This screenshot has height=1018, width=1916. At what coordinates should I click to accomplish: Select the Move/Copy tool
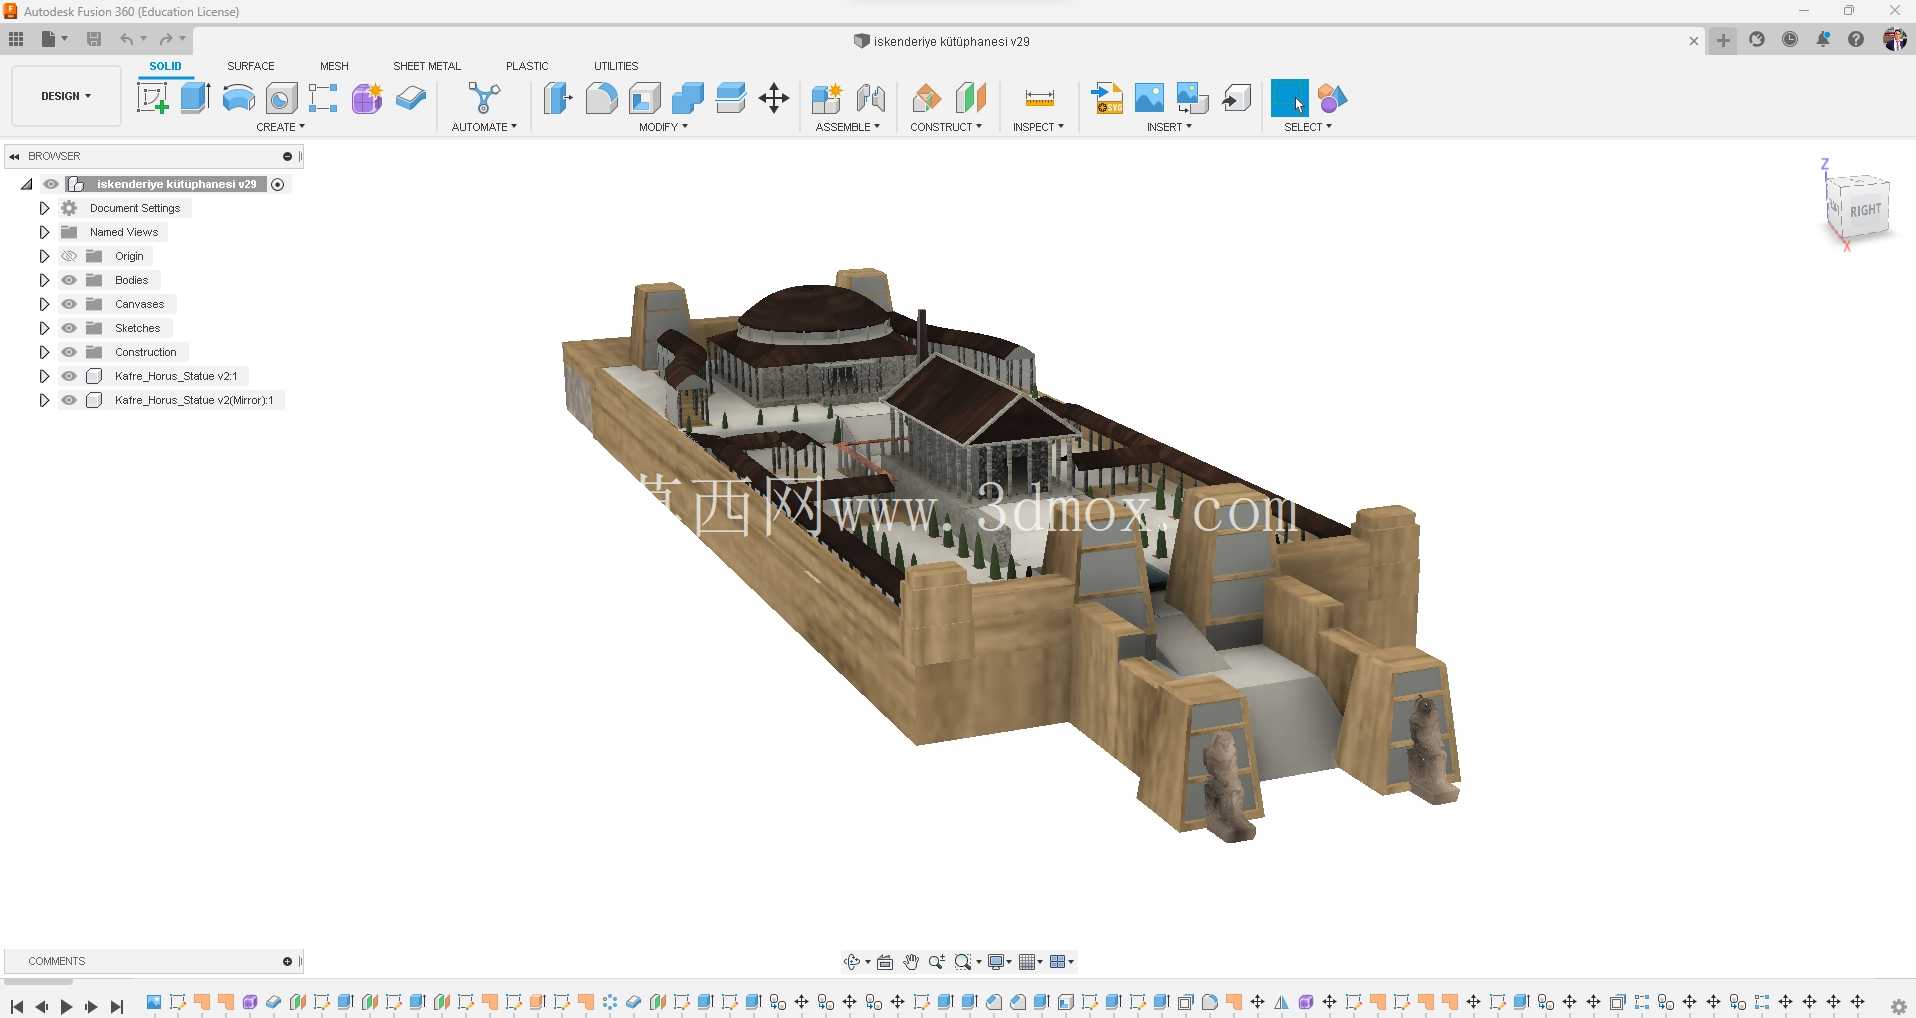[774, 98]
